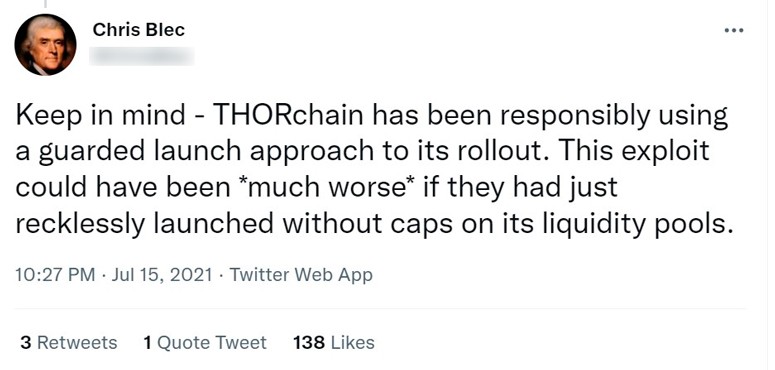Click Chris Blec's profile avatar picture
775x370 pixels.
tap(45, 45)
